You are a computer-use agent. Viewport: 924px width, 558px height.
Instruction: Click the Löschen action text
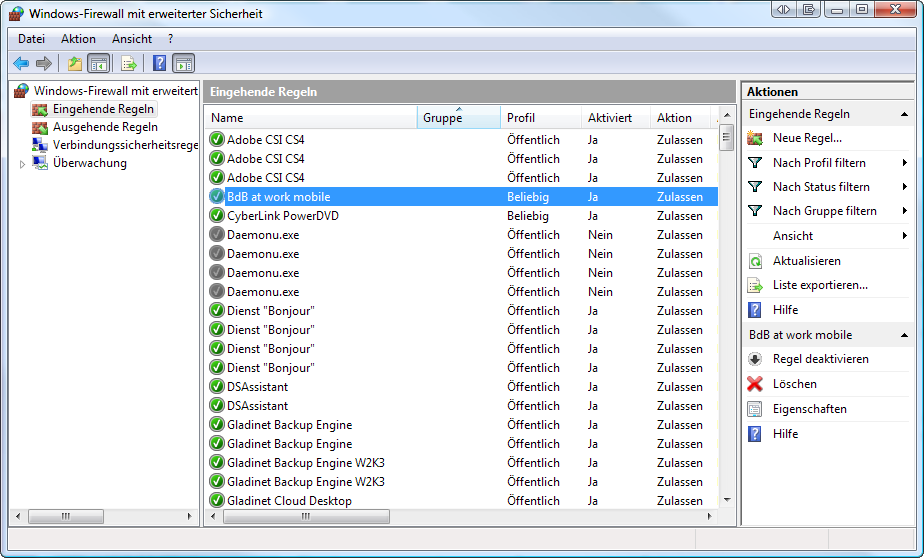pos(794,384)
